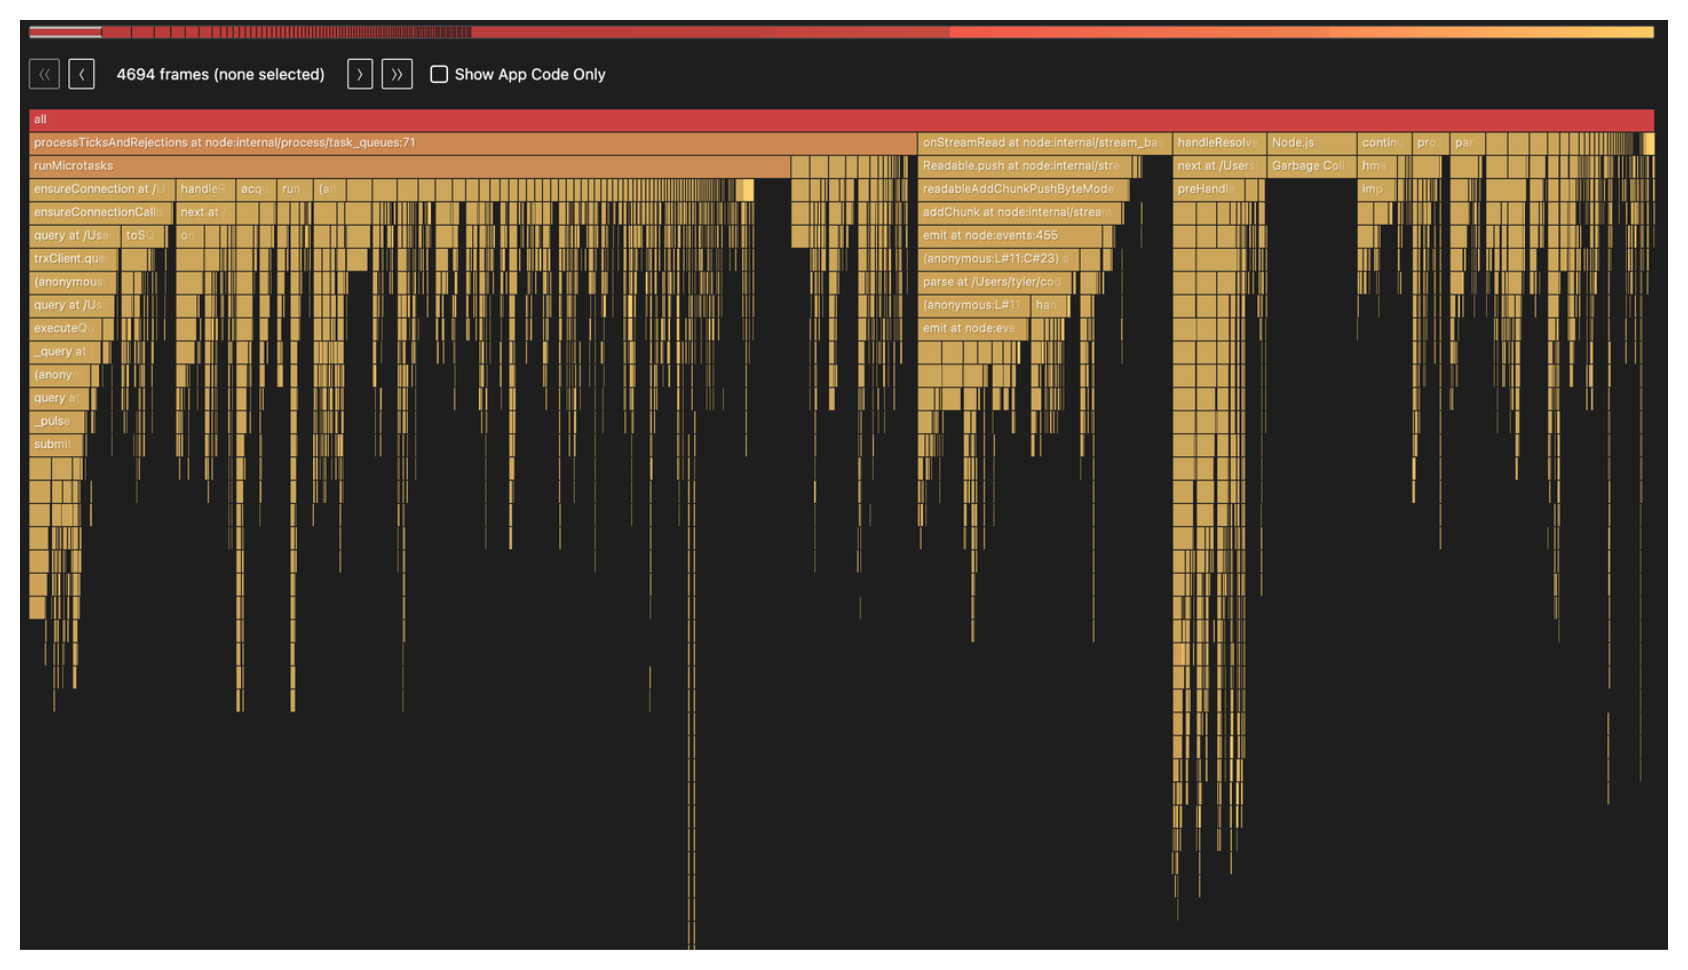Skip to last frame with double-right chevron

tap(397, 74)
